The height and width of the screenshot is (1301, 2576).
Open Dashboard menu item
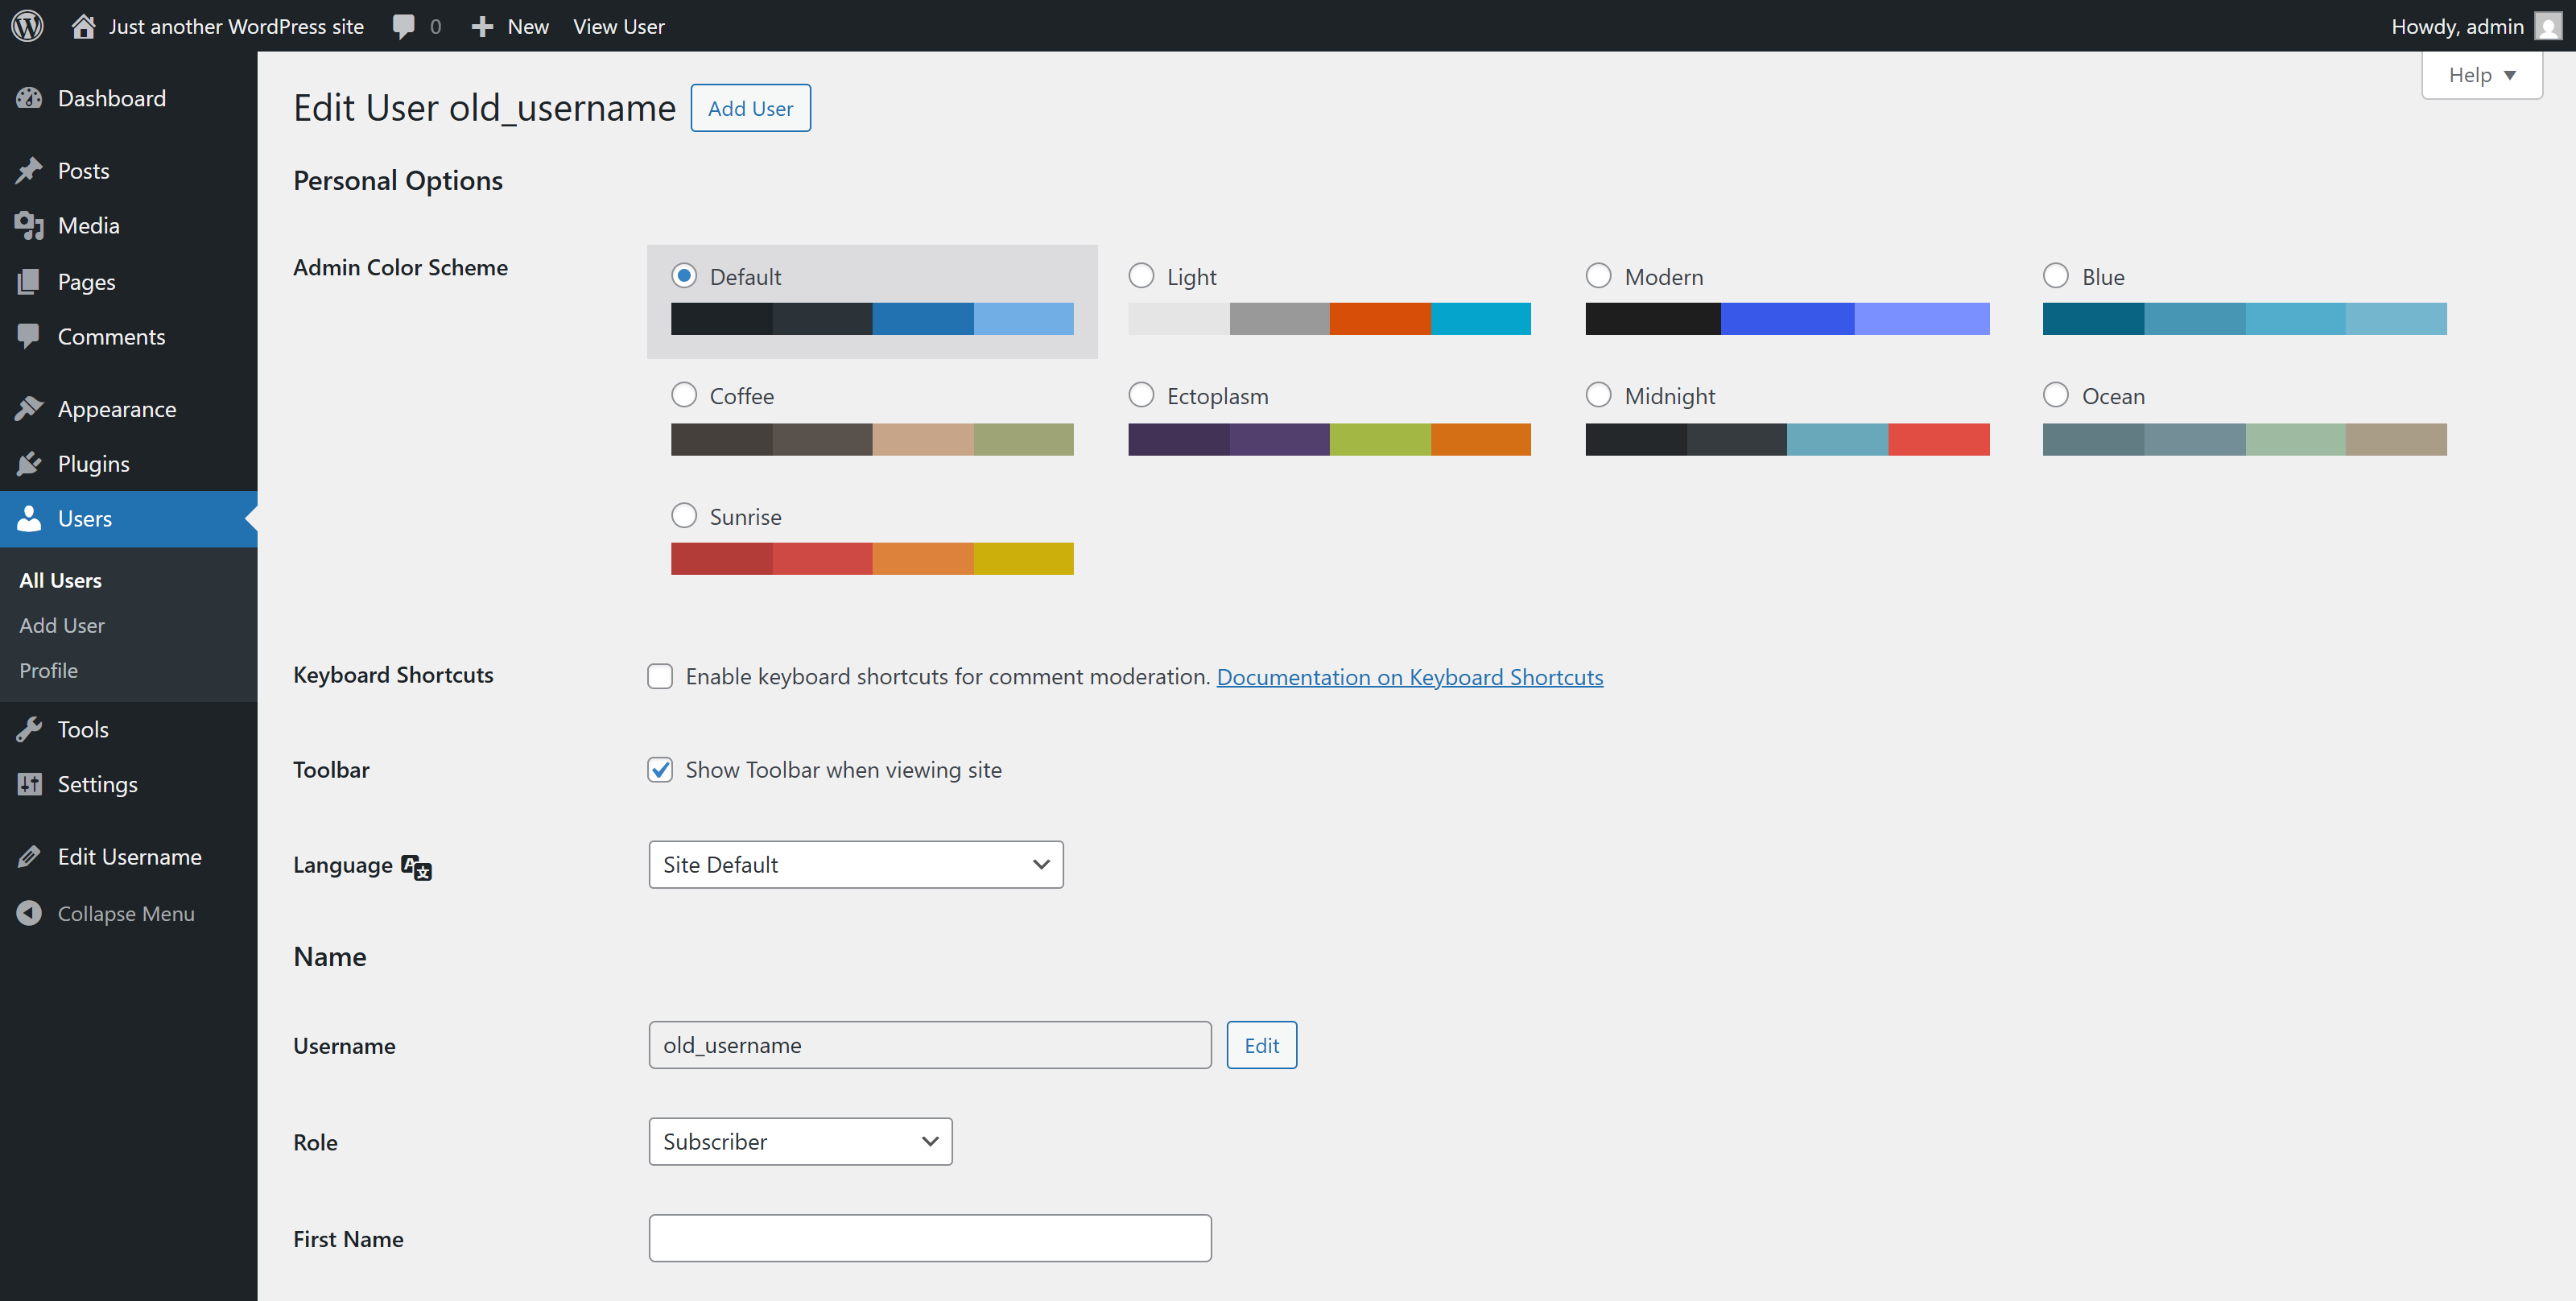click(128, 98)
